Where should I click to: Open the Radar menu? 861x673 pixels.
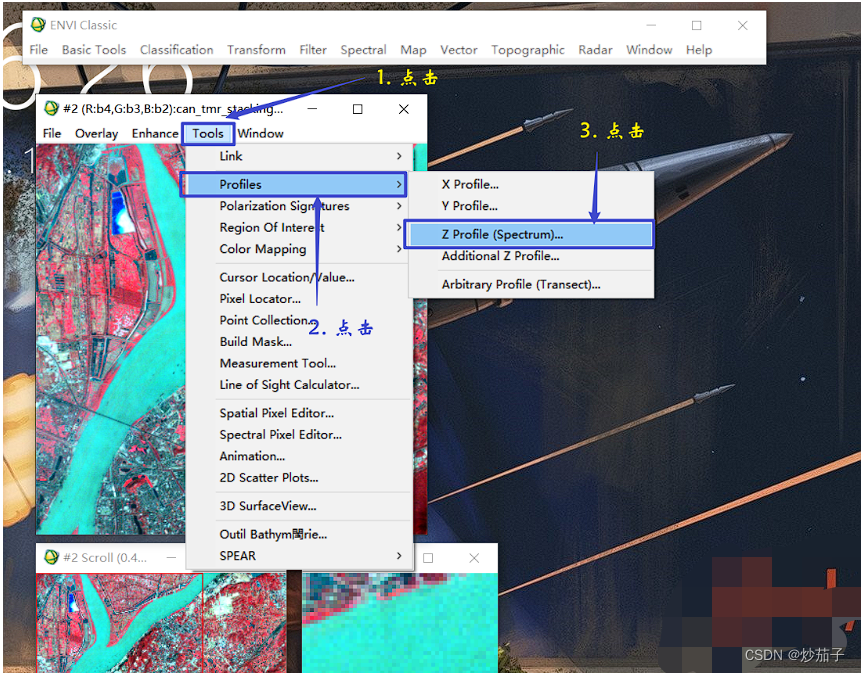595,50
